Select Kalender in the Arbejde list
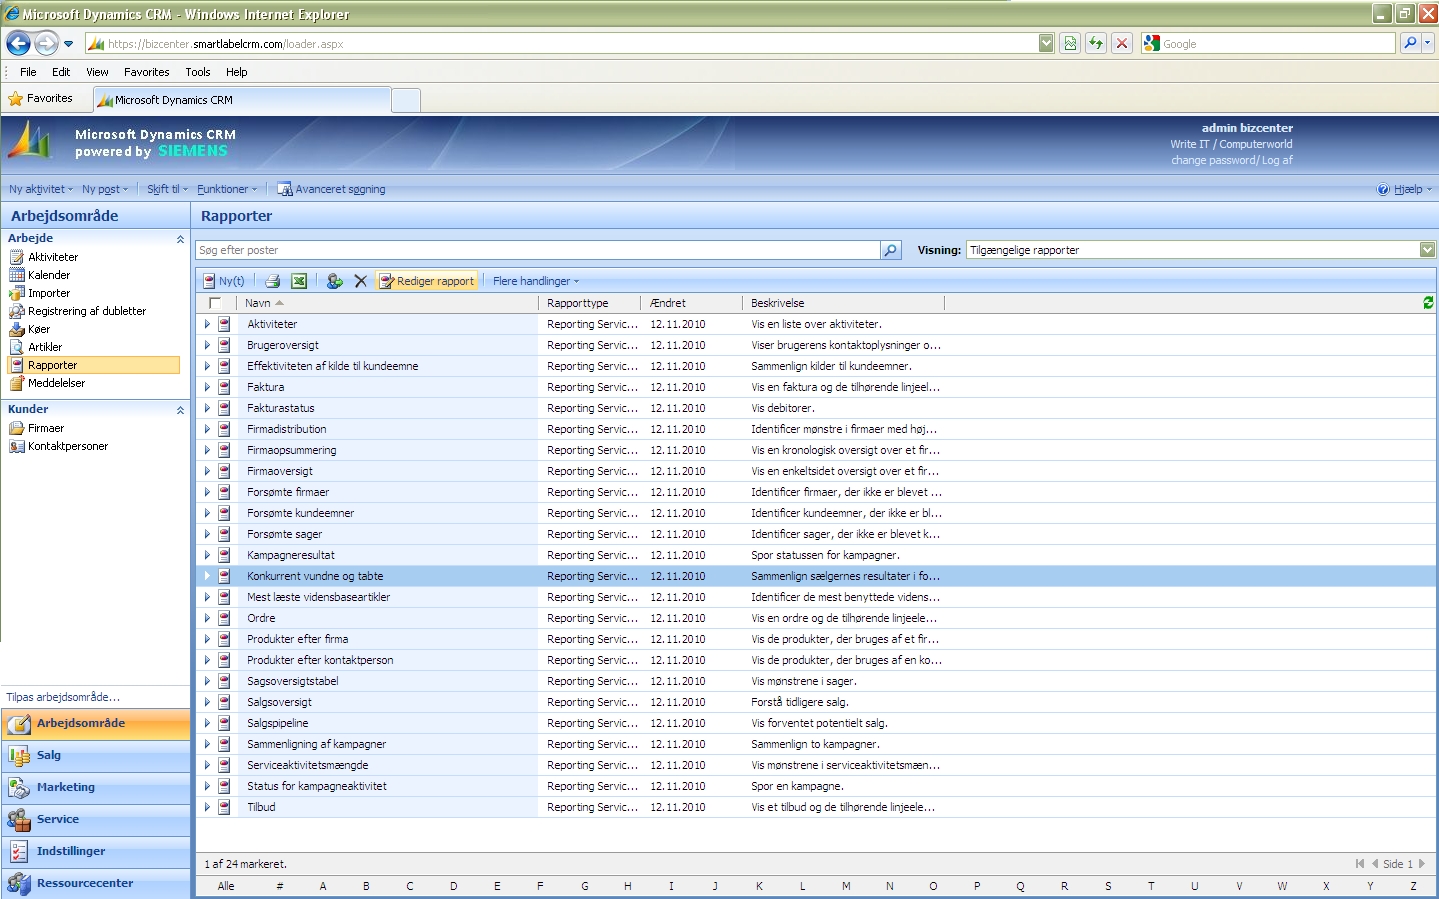 pos(49,275)
